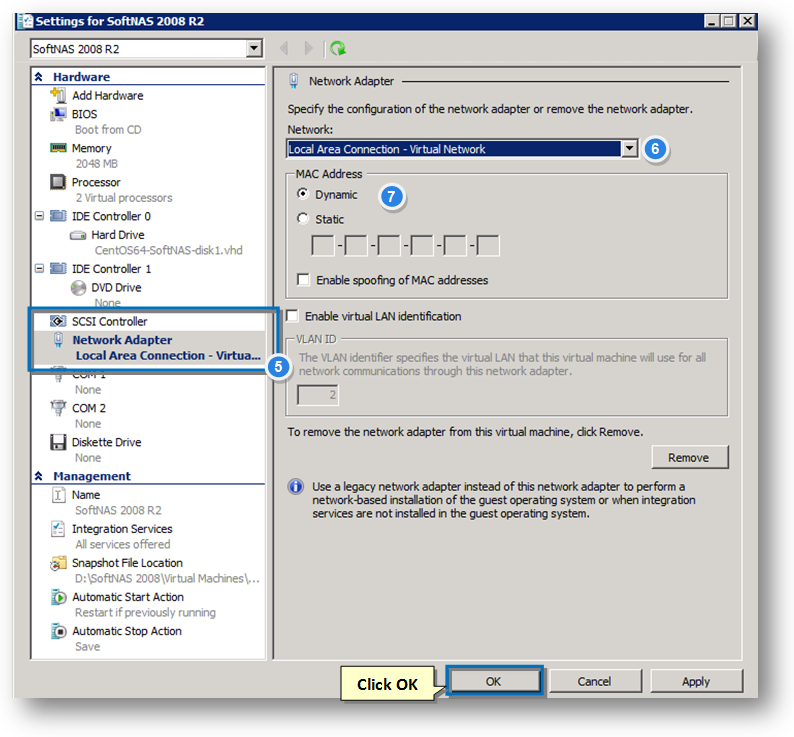Remove the network adapter
The height and width of the screenshot is (737, 794).
tap(689, 457)
